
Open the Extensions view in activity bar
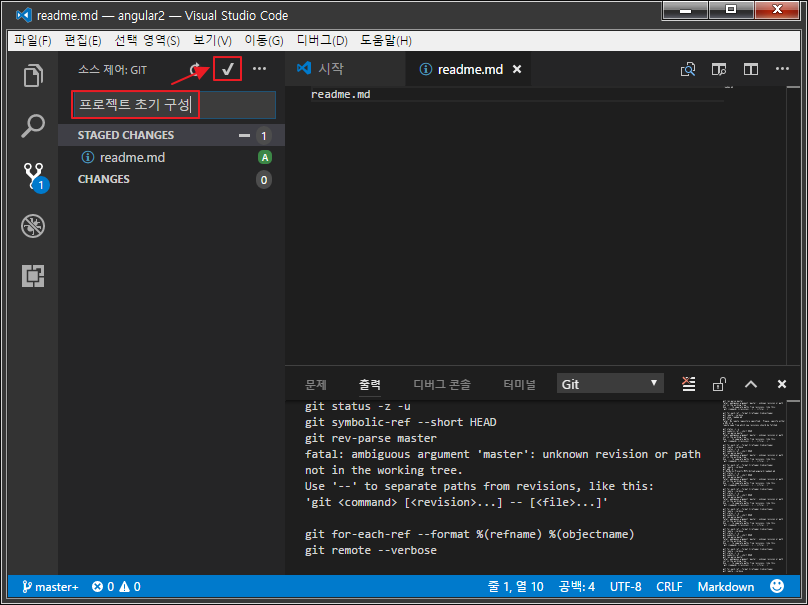(x=33, y=276)
